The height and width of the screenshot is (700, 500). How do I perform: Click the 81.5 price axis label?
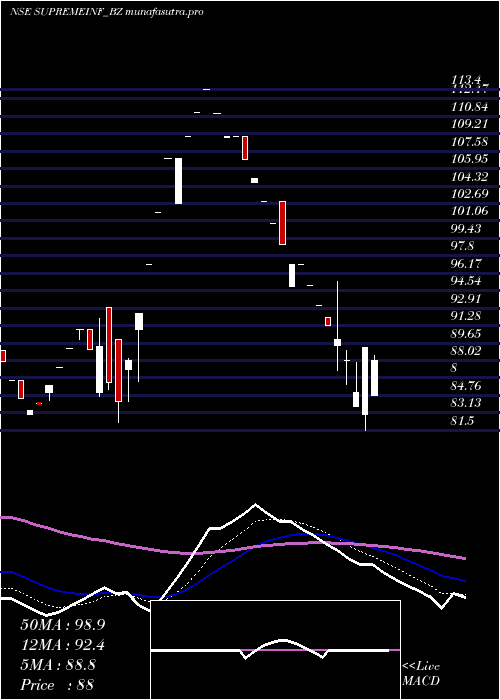tap(462, 420)
